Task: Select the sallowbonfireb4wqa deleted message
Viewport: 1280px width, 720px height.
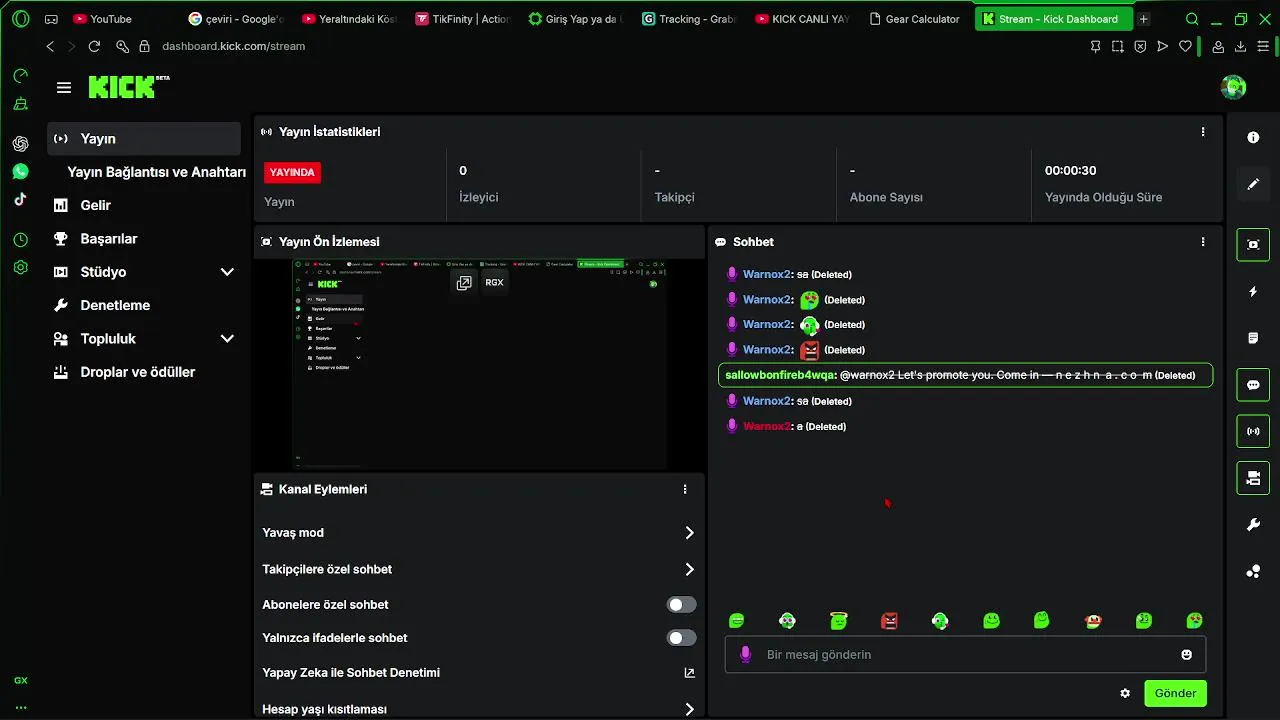Action: point(965,375)
